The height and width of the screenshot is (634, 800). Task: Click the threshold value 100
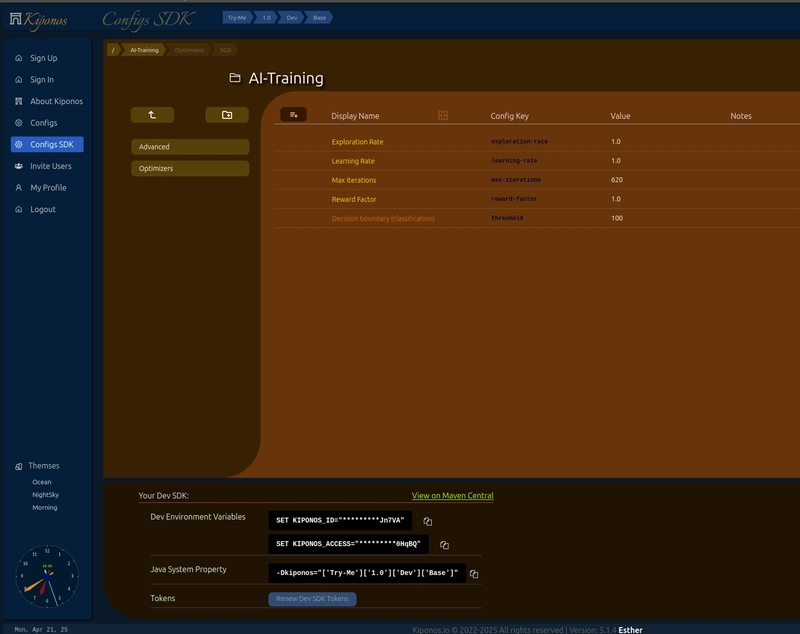pos(617,218)
